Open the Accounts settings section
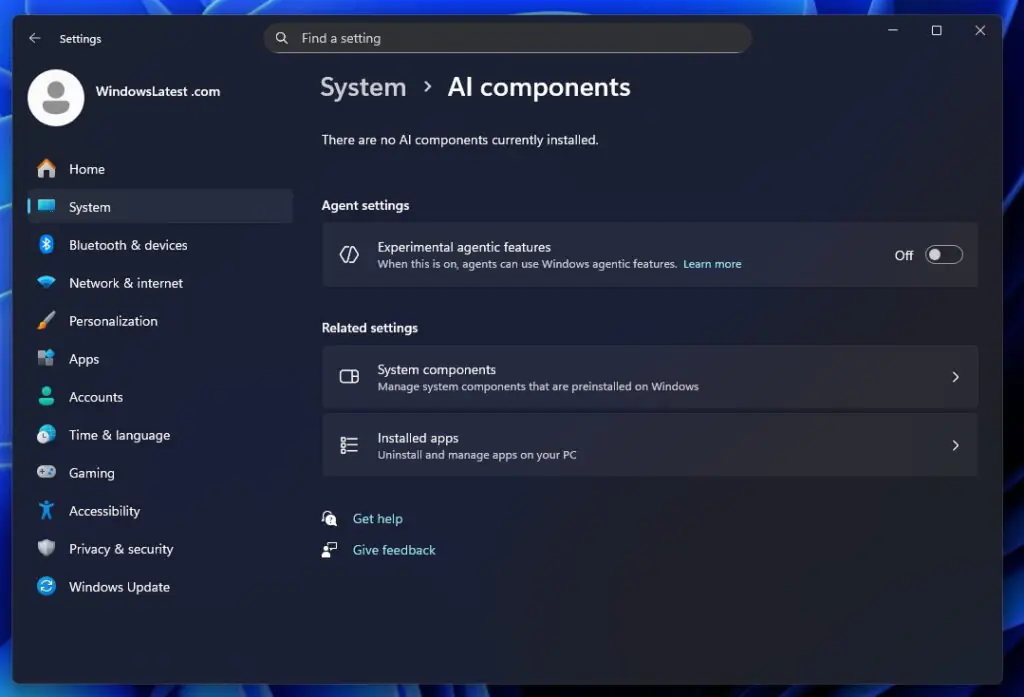 coord(95,397)
